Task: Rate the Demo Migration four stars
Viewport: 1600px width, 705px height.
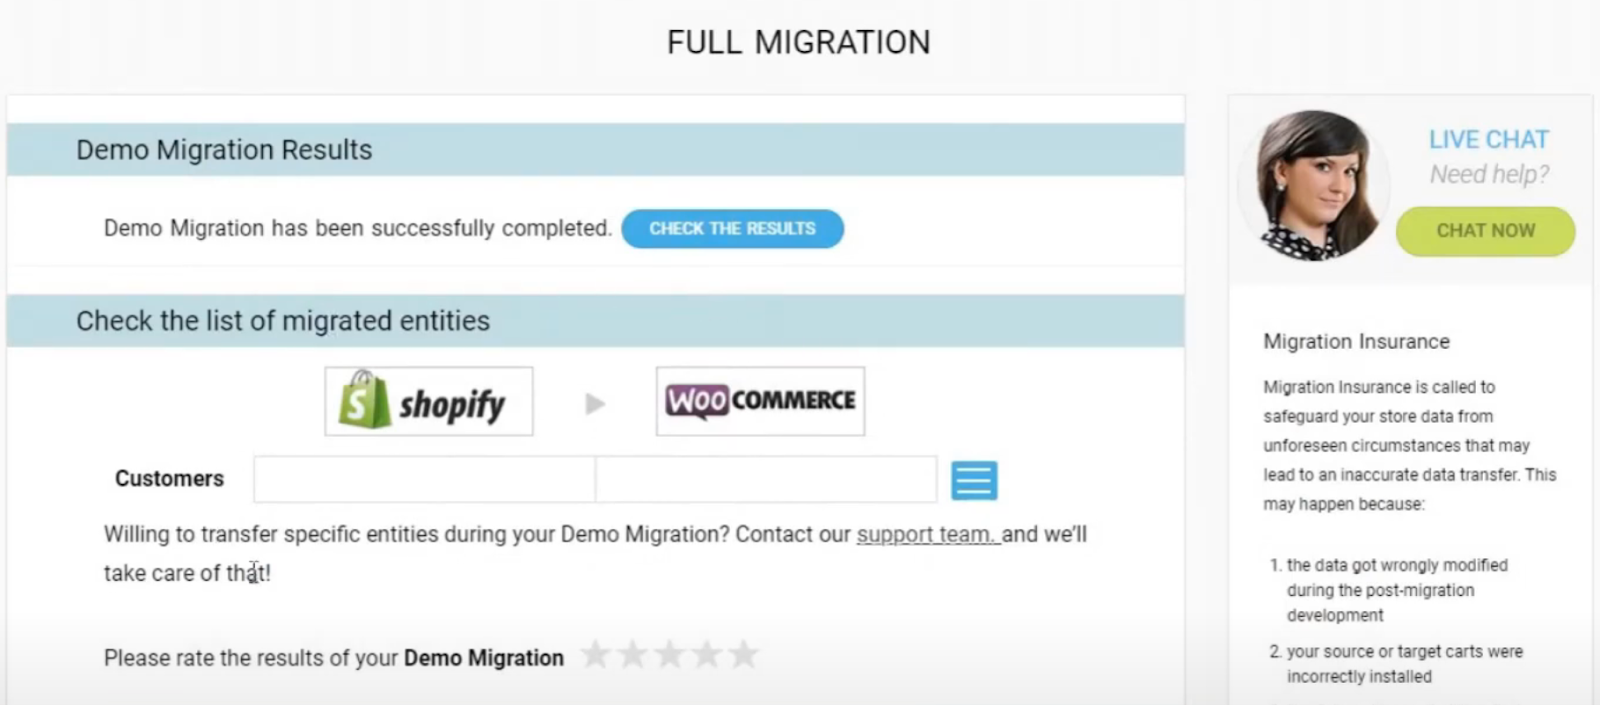Action: [x=706, y=655]
